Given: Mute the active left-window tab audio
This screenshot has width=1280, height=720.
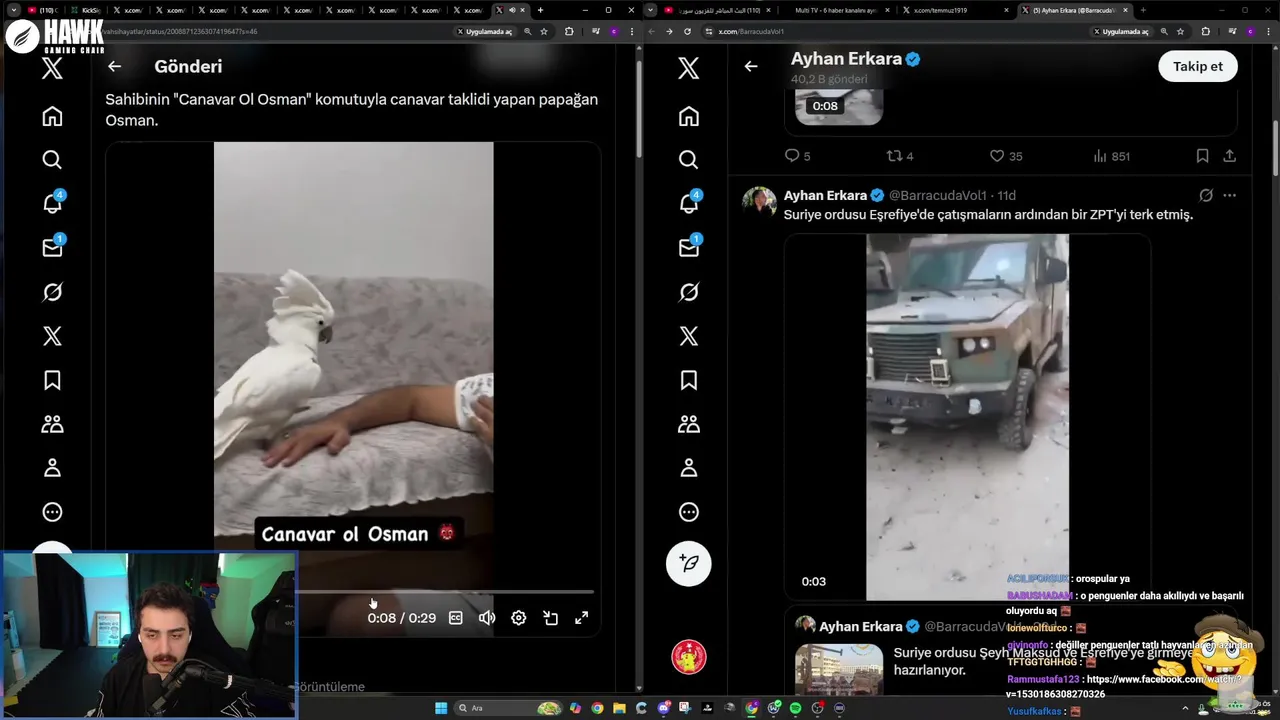Looking at the screenshot, I should [x=512, y=10].
